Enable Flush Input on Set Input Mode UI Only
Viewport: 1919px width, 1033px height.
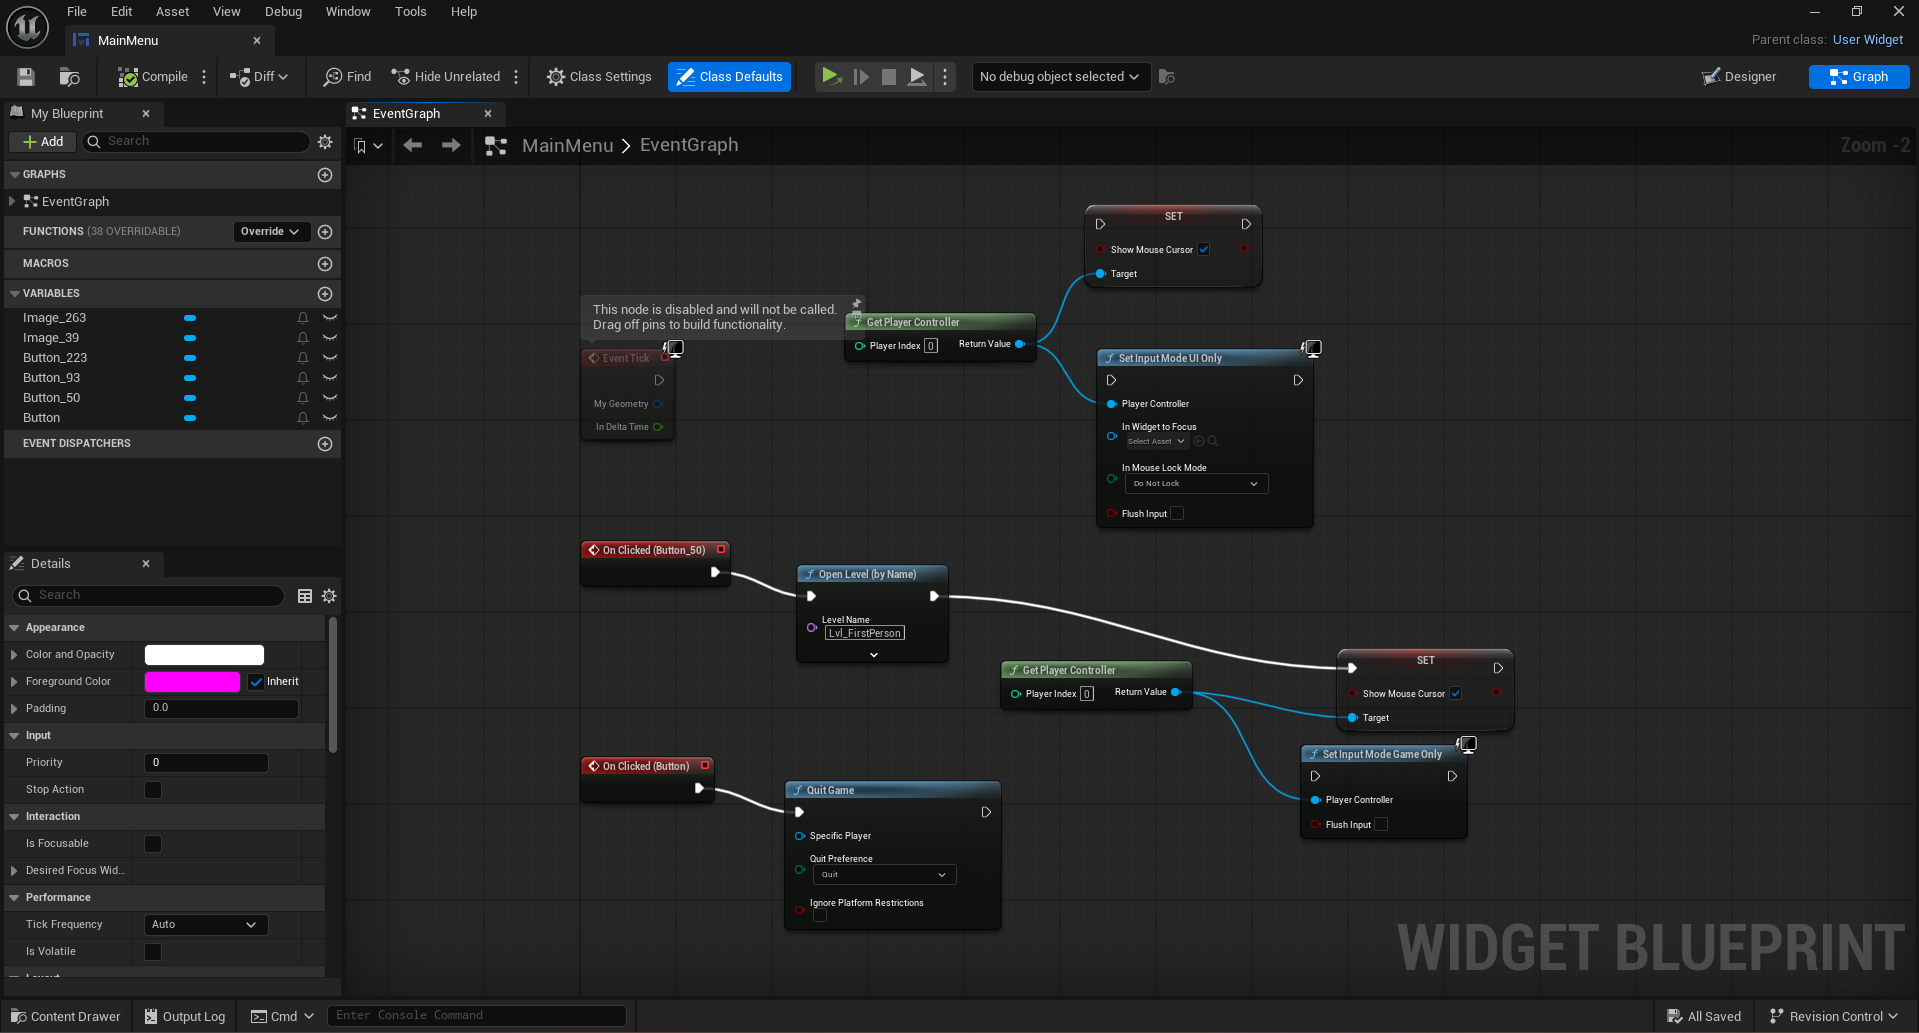[1178, 513]
